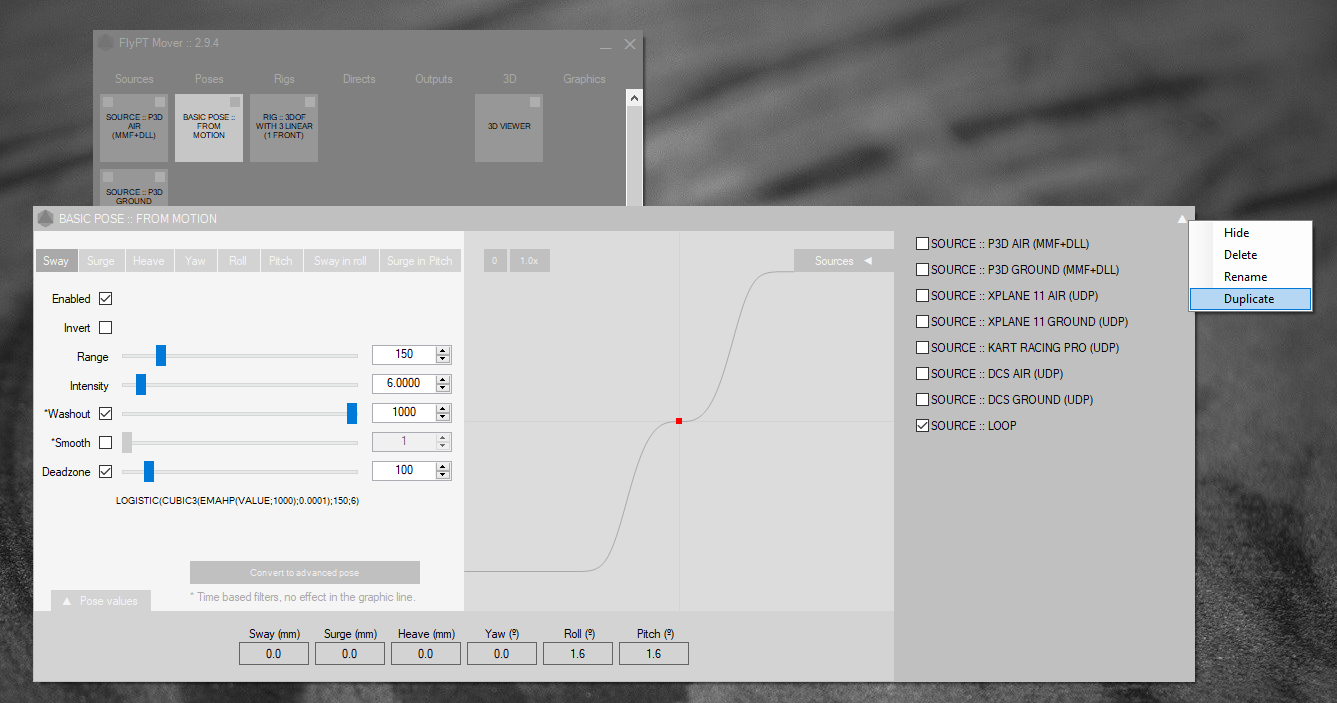Viewport: 1337px width, 703px height.
Task: Click Convert to advanced pose button
Action: click(x=305, y=573)
